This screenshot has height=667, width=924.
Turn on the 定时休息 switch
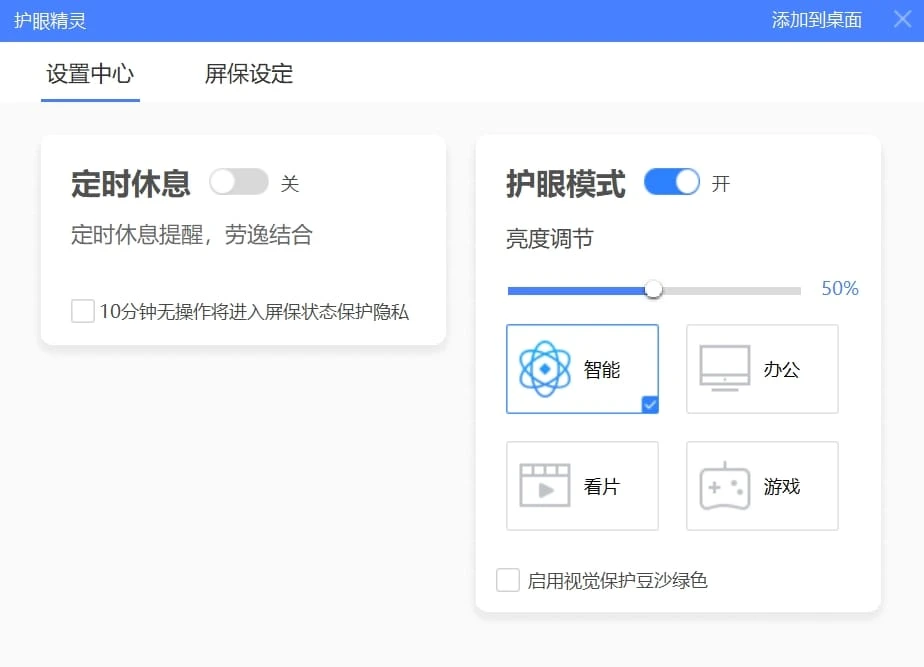[239, 182]
